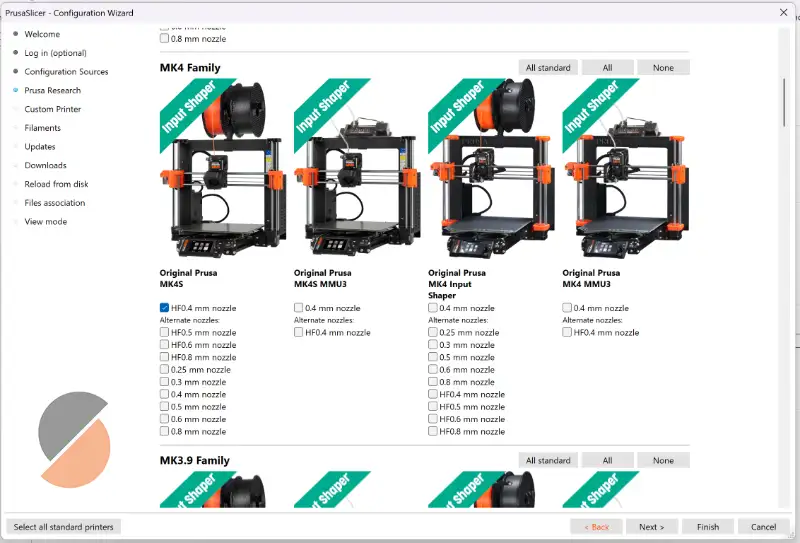
Task: Click the MK4 Family heading
Action: pyautogui.click(x=190, y=68)
